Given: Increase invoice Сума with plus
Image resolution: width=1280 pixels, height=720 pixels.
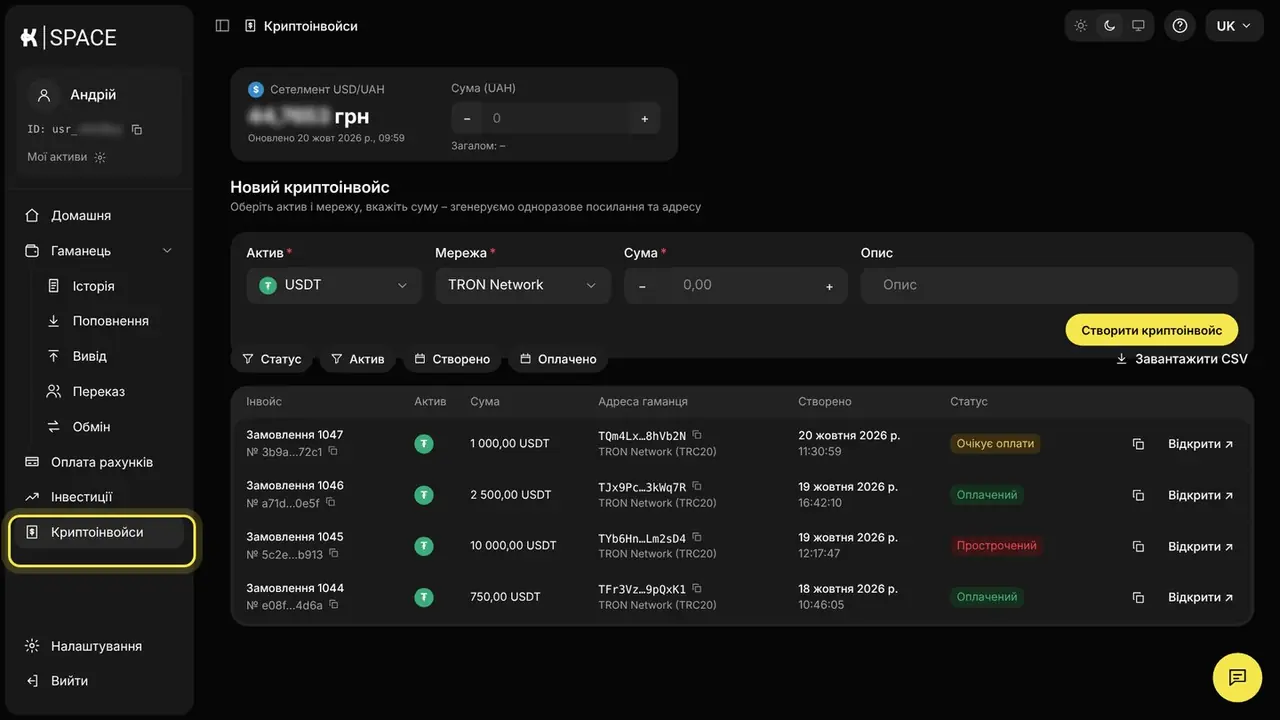Looking at the screenshot, I should tap(829, 287).
